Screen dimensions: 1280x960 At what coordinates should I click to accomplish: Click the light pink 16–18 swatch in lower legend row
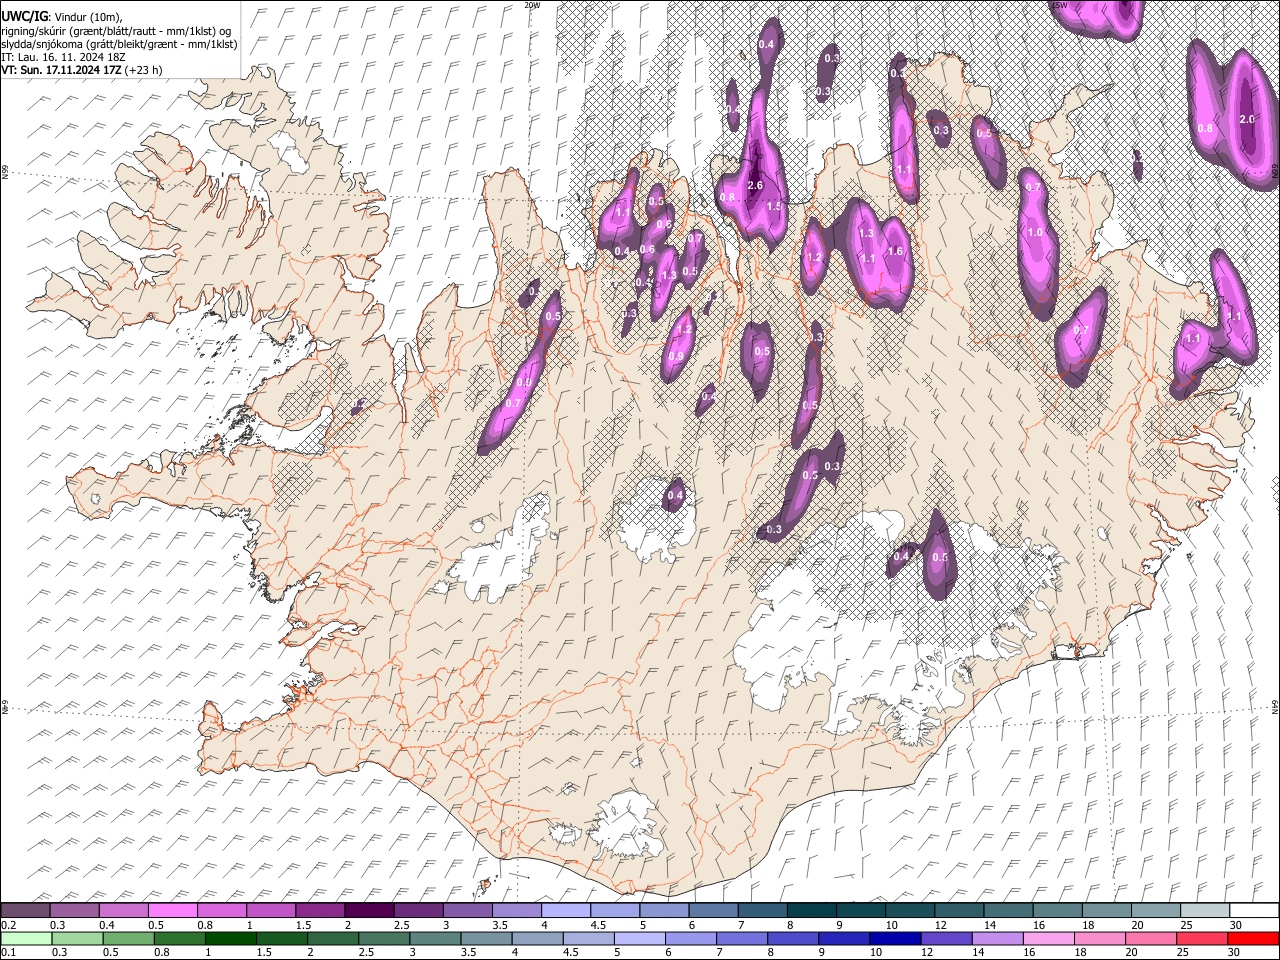[1048, 938]
